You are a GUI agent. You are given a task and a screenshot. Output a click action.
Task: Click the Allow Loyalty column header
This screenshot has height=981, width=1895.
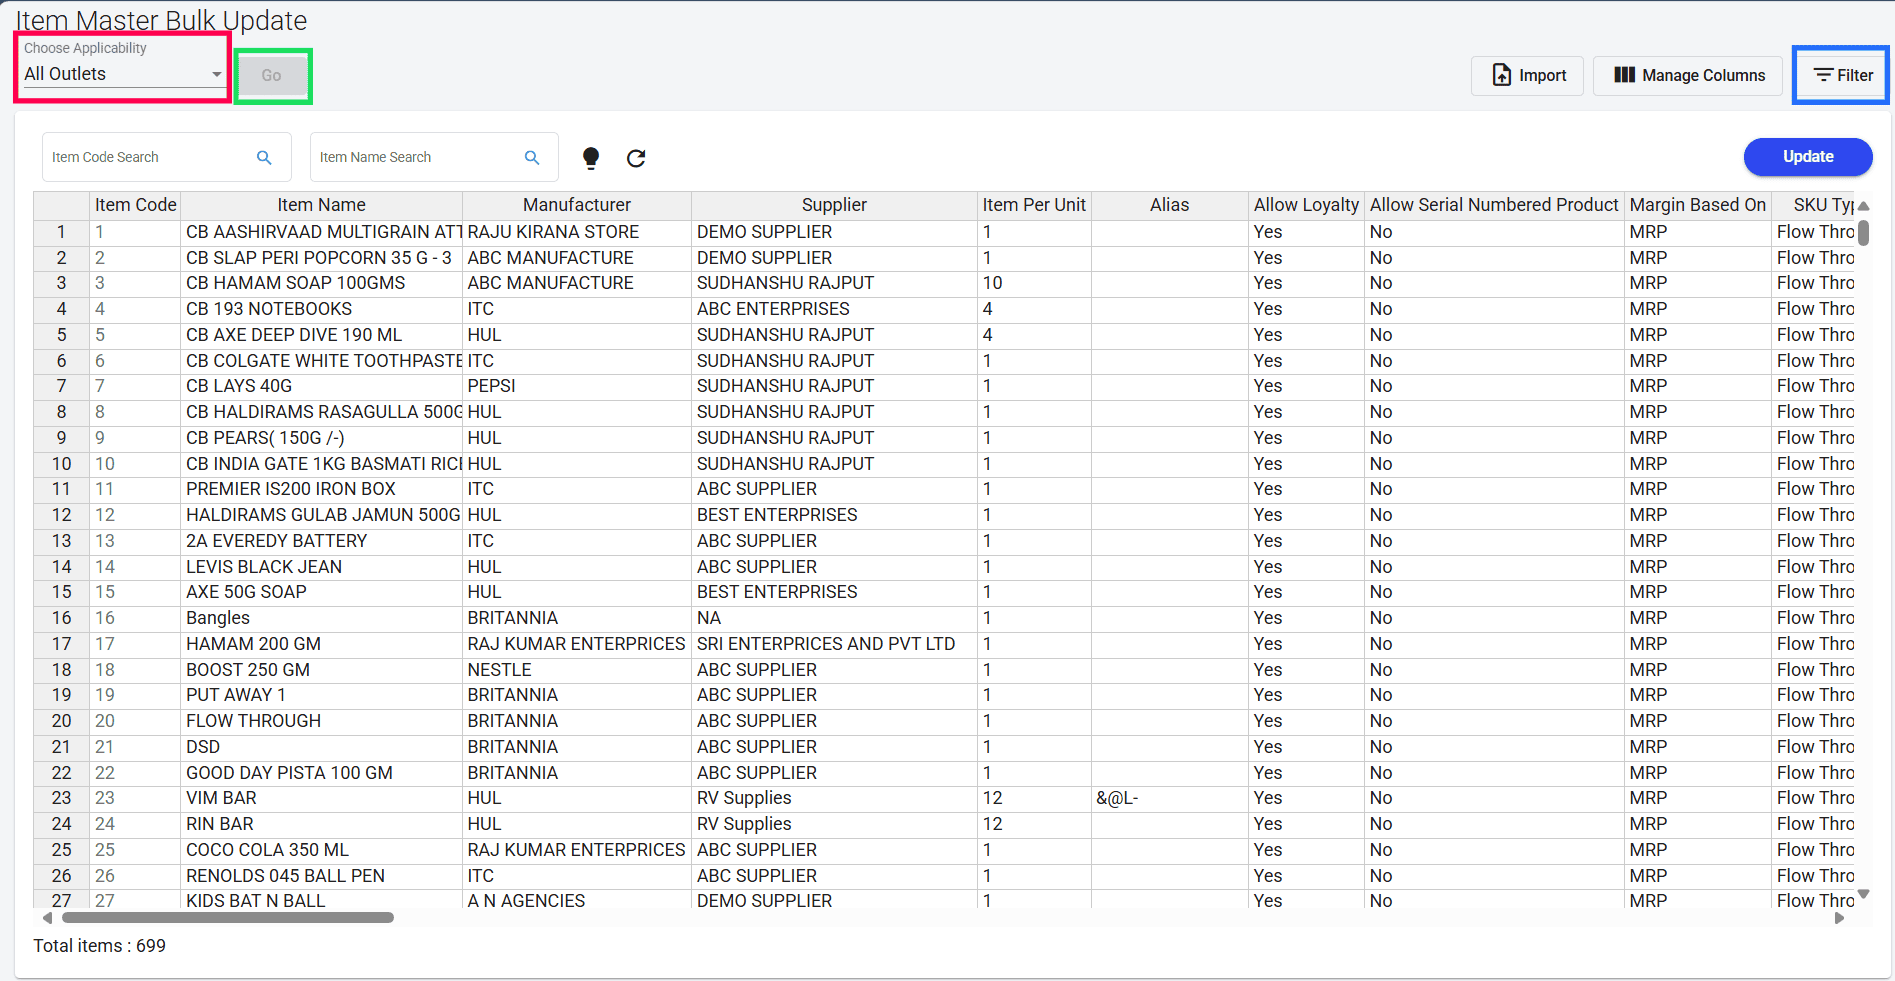[1307, 205]
